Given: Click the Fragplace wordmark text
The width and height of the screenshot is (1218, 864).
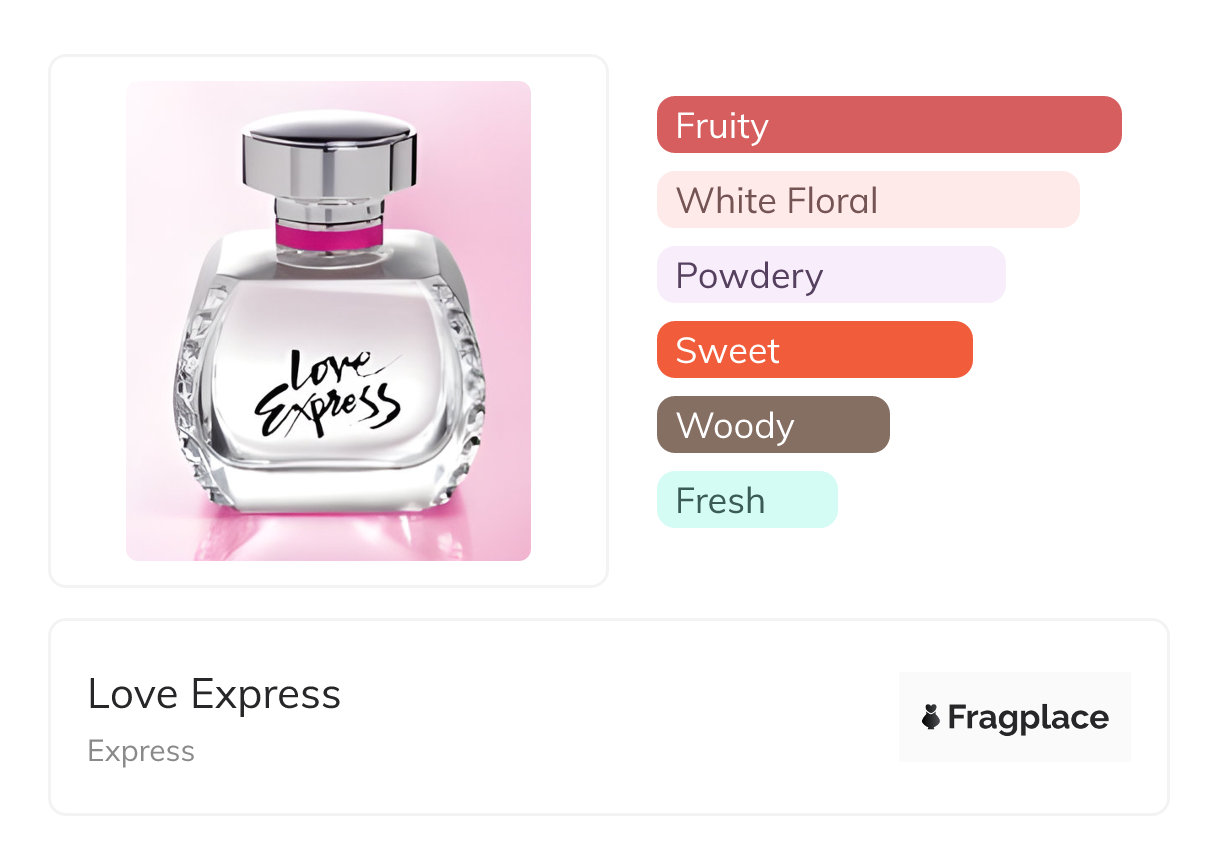Looking at the screenshot, I should click(x=1028, y=717).
